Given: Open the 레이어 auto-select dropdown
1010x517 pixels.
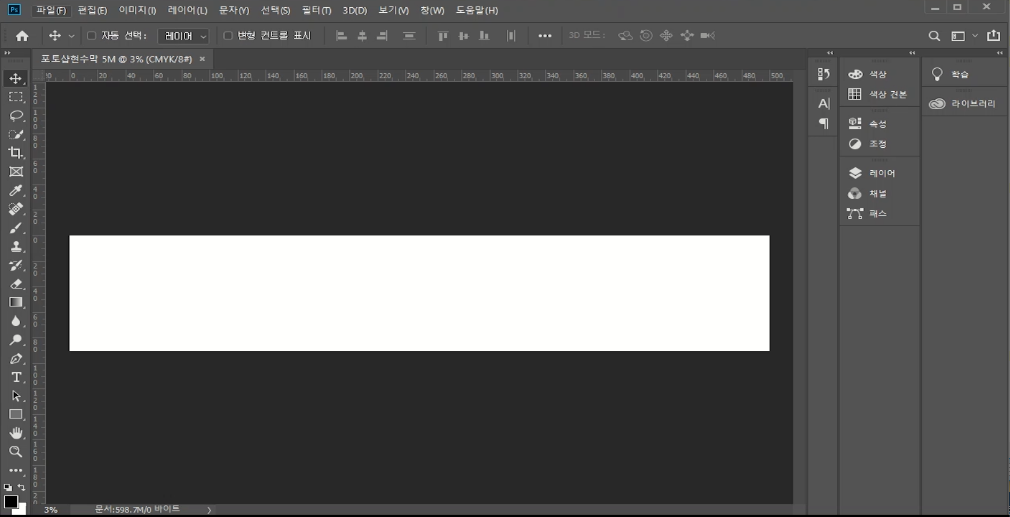Looking at the screenshot, I should 184,36.
